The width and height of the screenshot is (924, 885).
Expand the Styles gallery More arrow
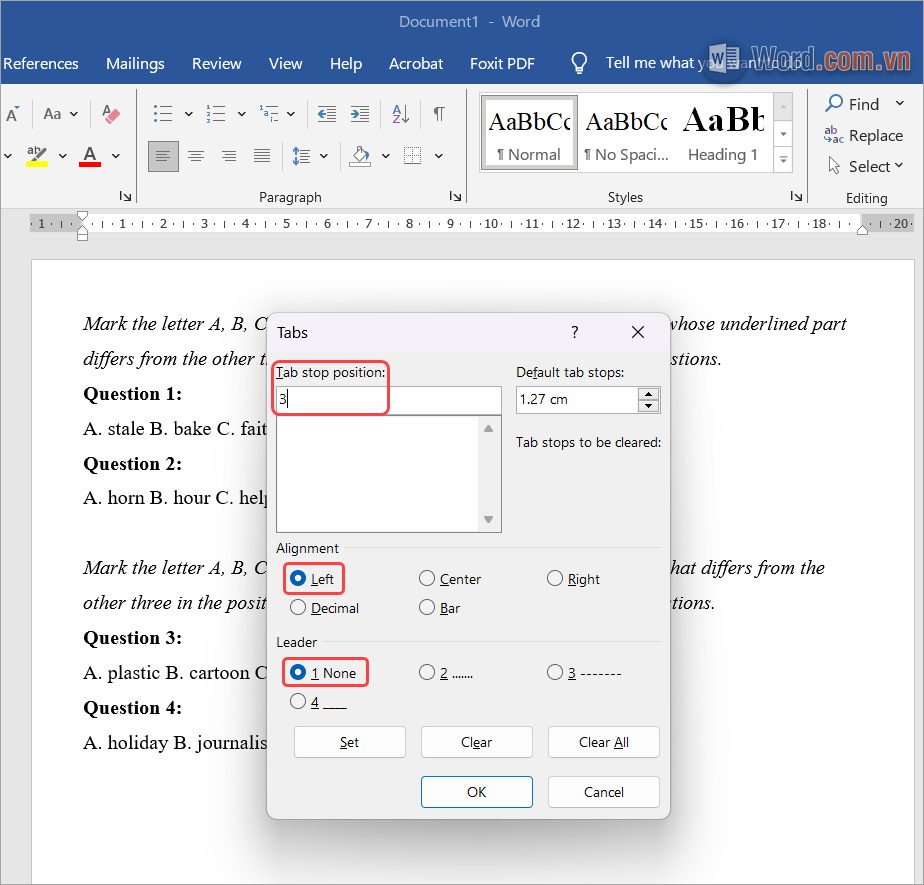pos(783,160)
